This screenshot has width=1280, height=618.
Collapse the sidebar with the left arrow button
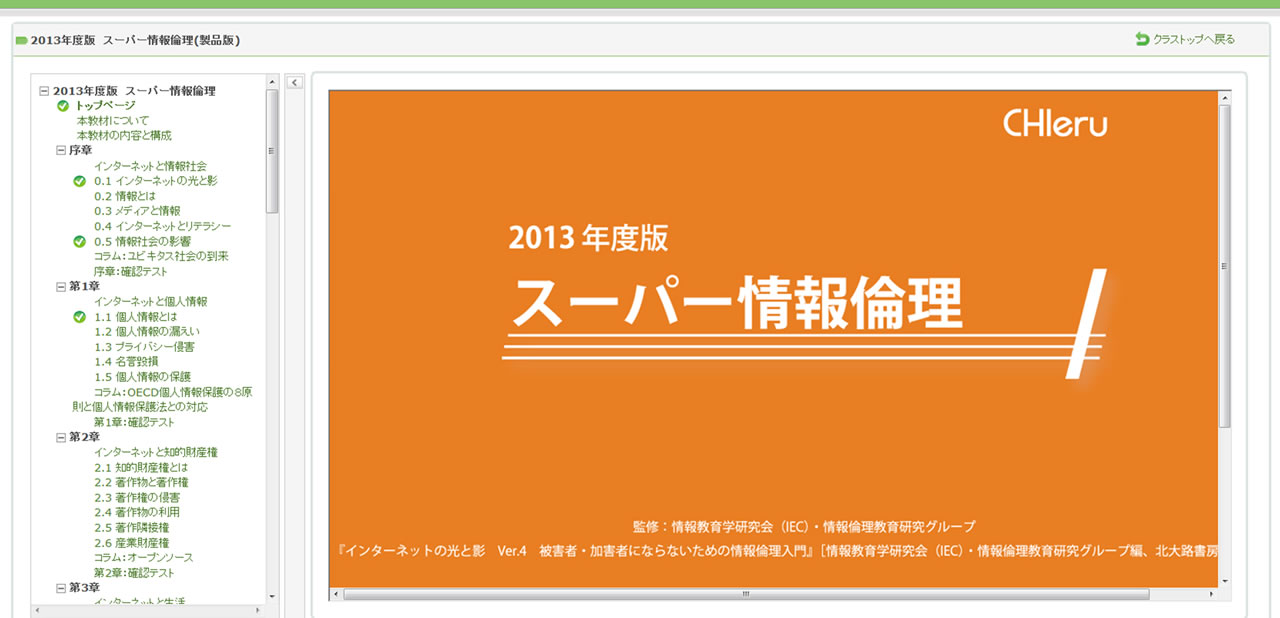tap(294, 82)
